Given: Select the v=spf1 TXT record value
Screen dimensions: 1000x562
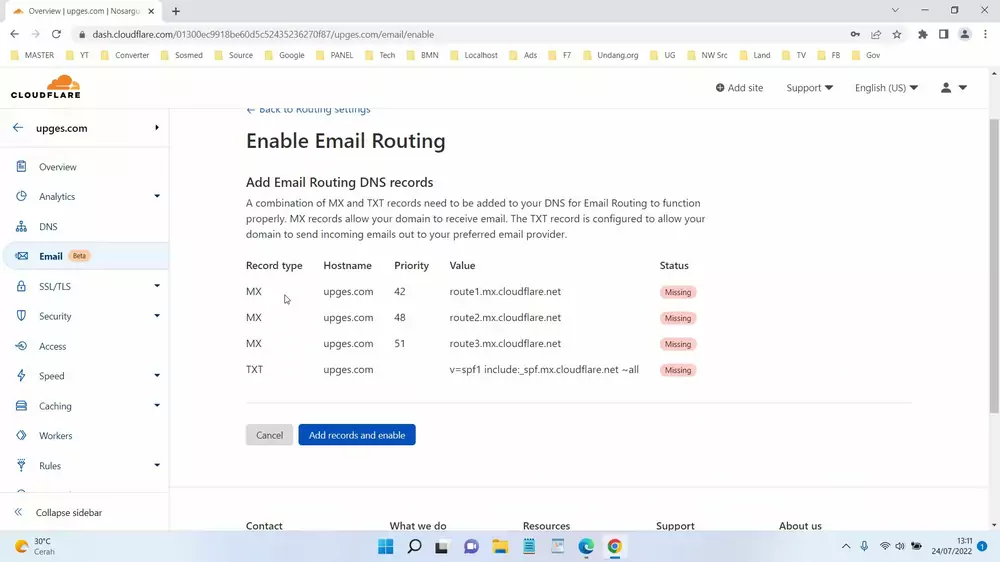Looking at the screenshot, I should click(x=544, y=369).
